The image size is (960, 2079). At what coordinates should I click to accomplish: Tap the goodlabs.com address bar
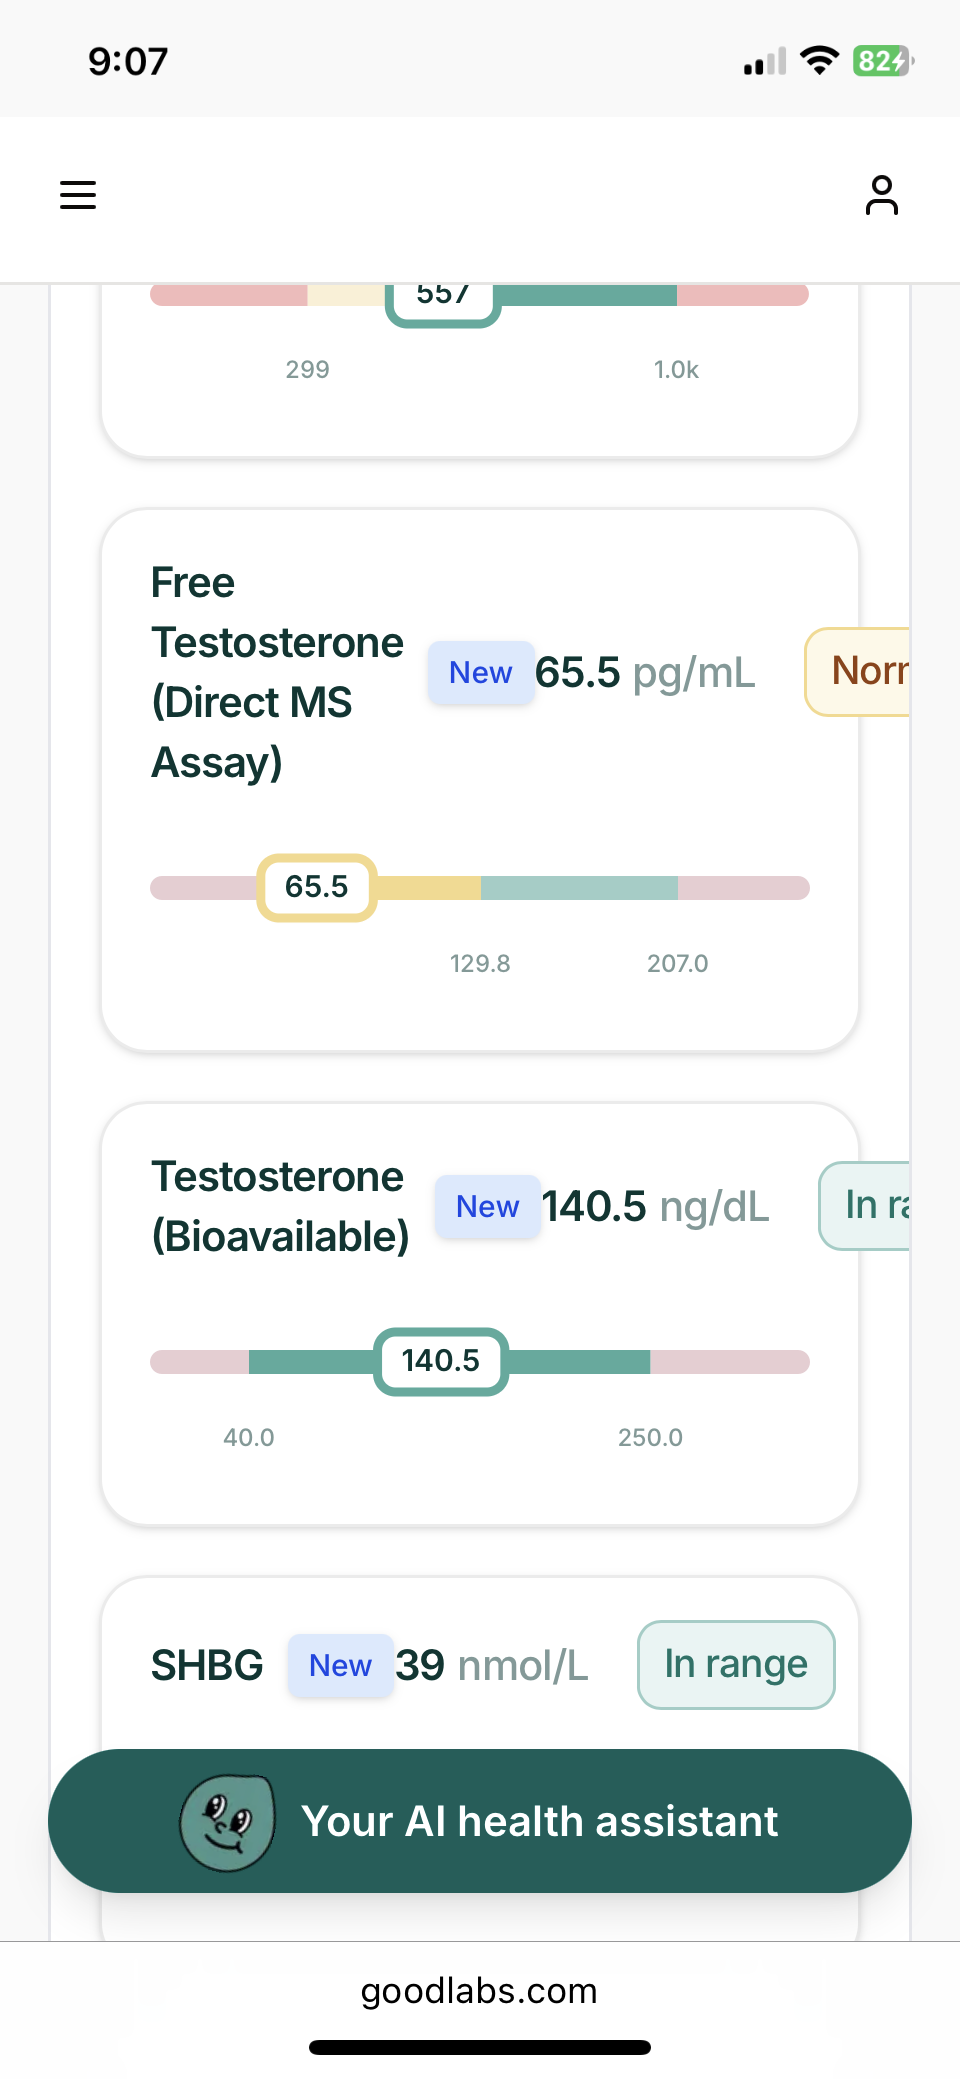click(x=480, y=1991)
